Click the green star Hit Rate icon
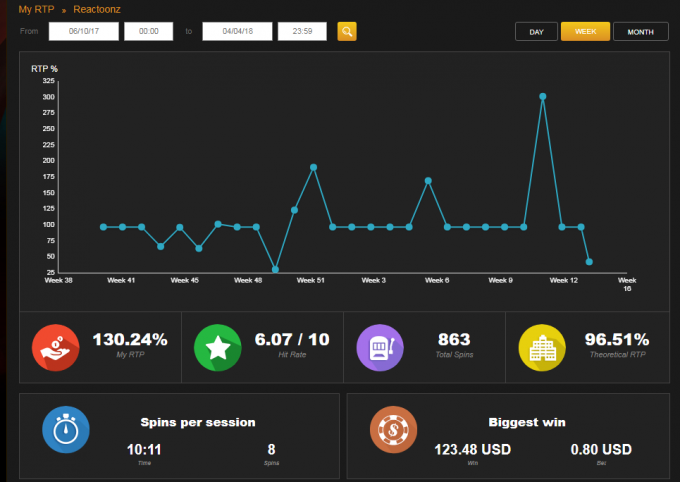This screenshot has width=680, height=482. [x=218, y=348]
